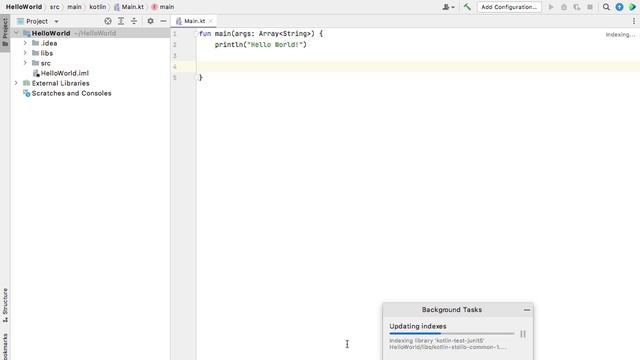Minimize the Background Tasks popup
The width and height of the screenshot is (640, 360).
click(527, 310)
